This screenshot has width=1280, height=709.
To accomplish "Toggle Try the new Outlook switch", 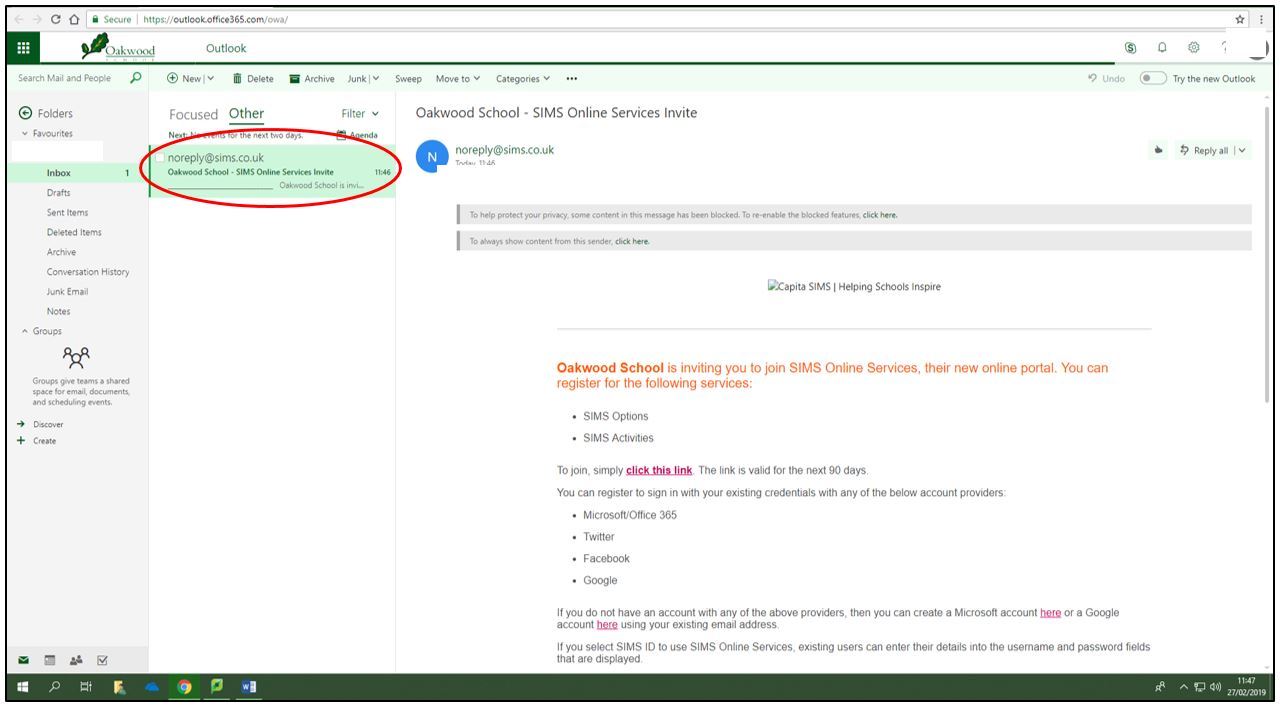I will (1153, 78).
